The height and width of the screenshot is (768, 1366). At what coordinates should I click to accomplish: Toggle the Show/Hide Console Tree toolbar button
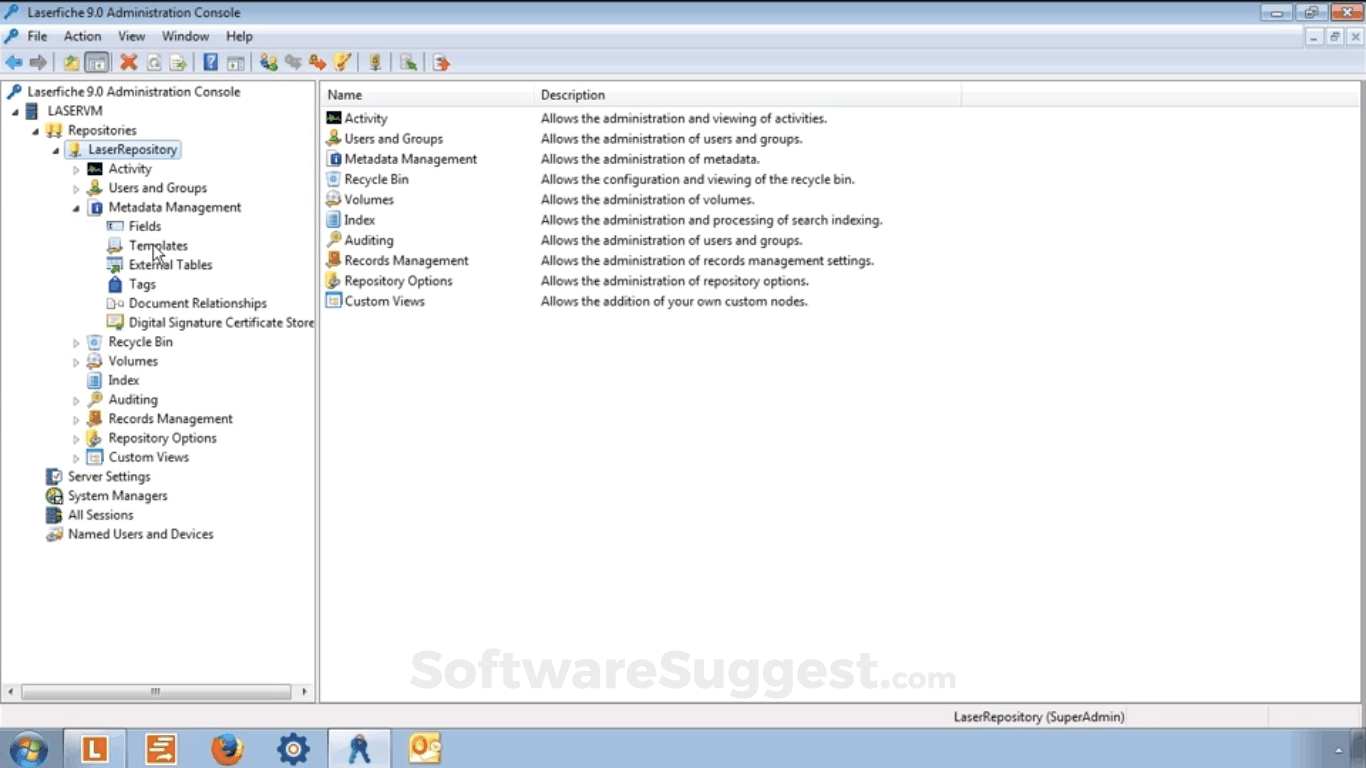(x=96, y=63)
